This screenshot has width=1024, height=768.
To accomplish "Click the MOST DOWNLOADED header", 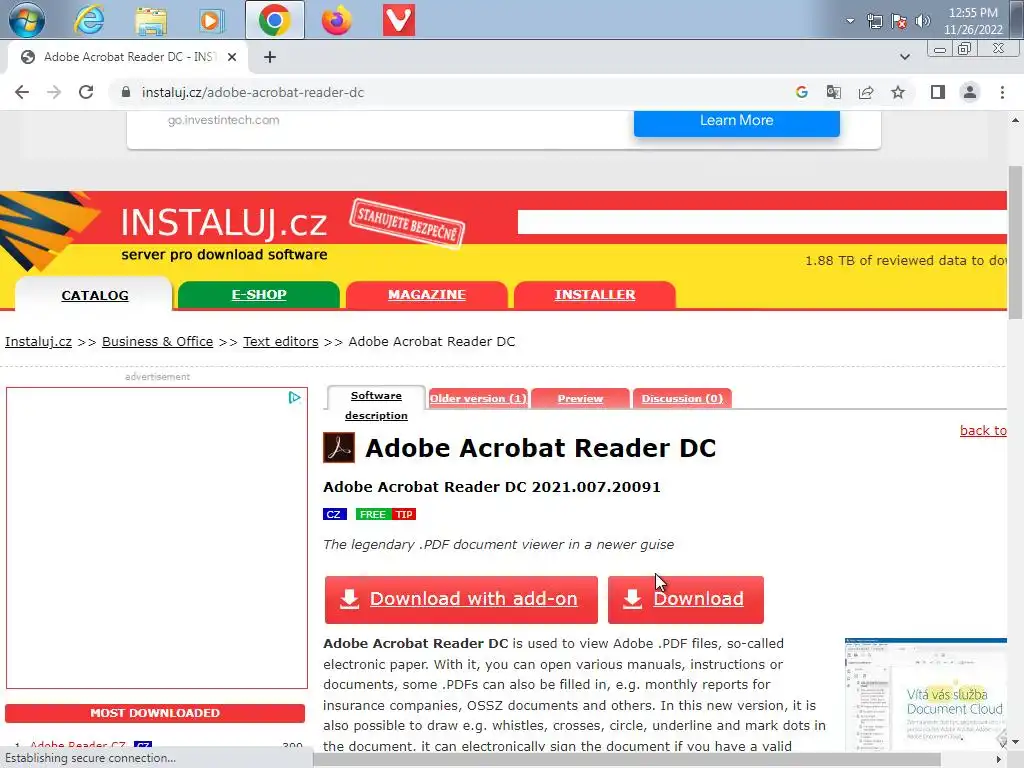I will (155, 713).
